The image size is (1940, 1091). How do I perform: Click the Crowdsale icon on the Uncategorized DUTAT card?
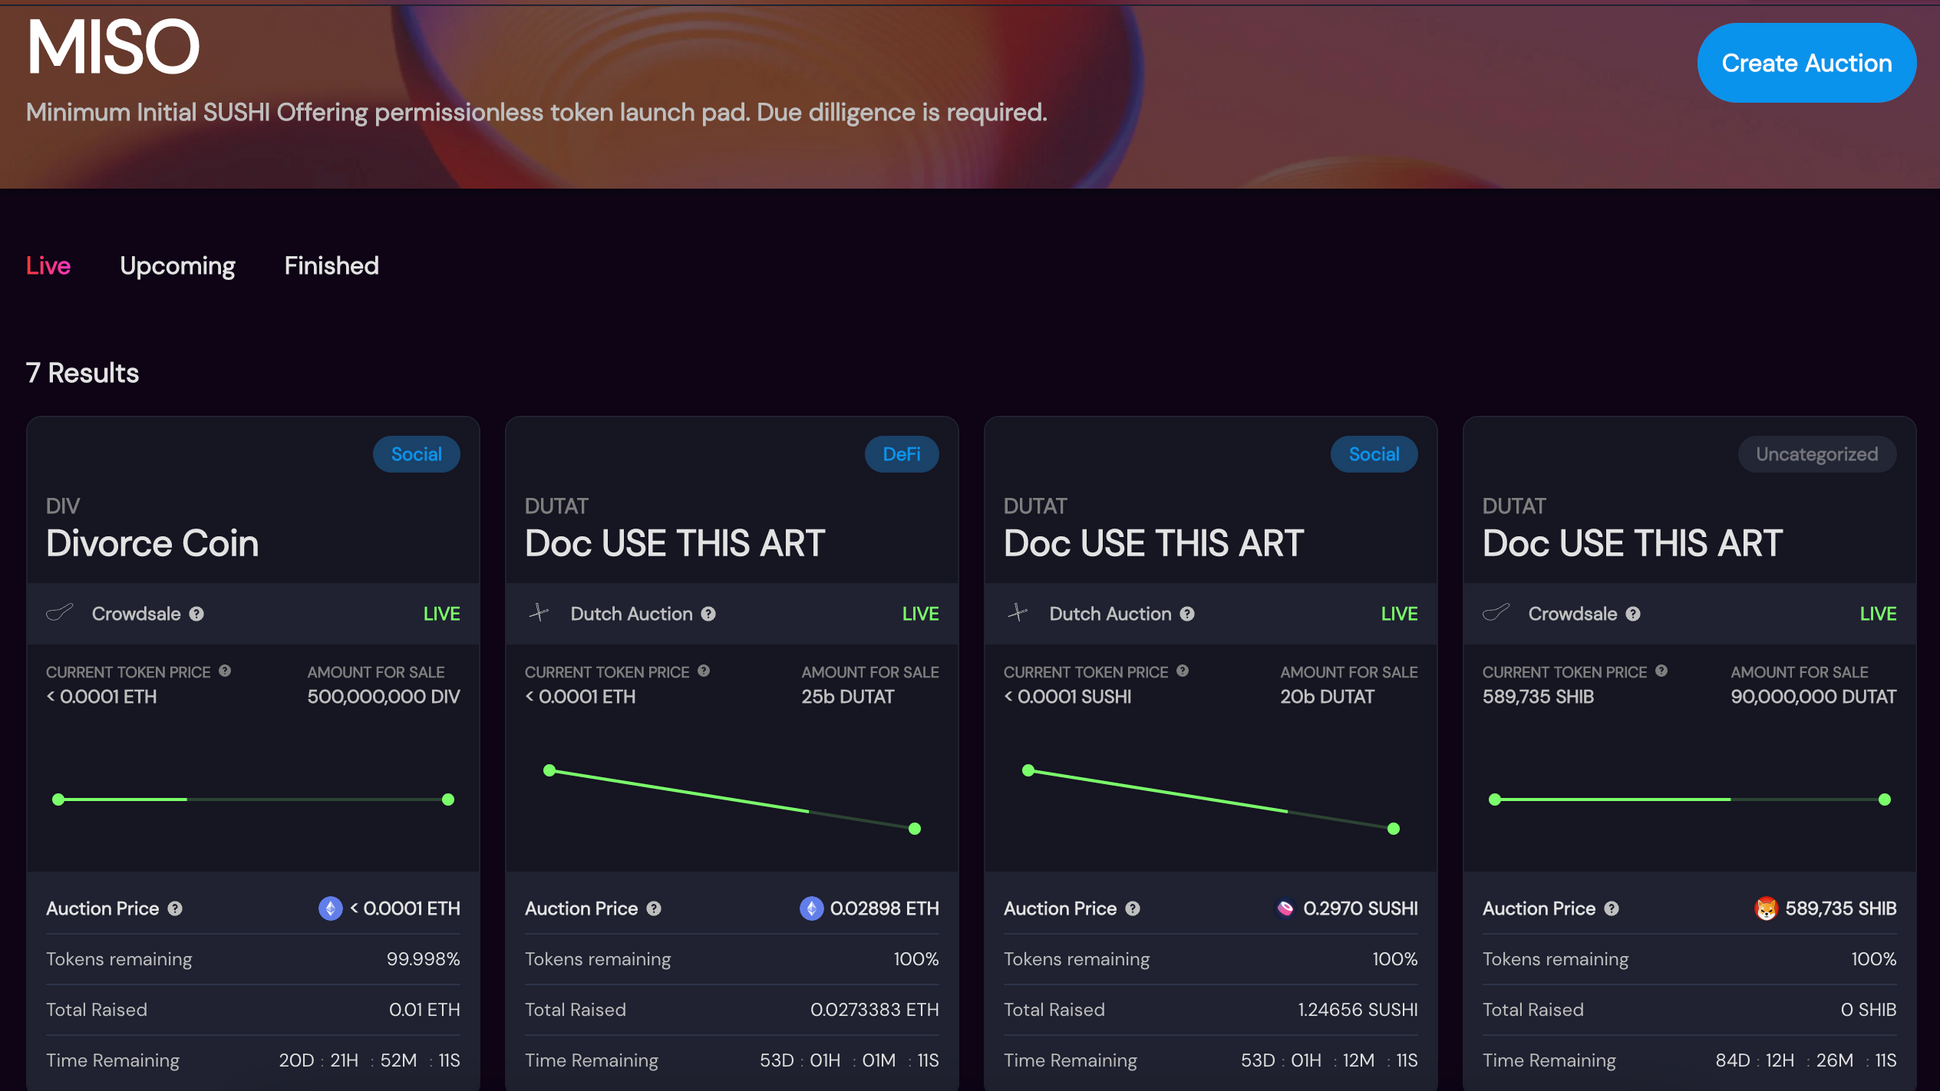(1496, 613)
